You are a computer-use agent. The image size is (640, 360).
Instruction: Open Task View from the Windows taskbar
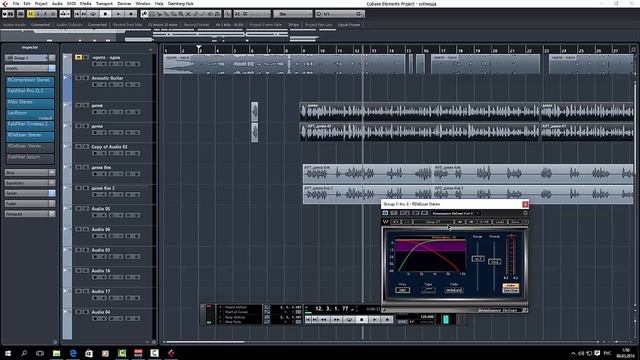click(x=40, y=353)
